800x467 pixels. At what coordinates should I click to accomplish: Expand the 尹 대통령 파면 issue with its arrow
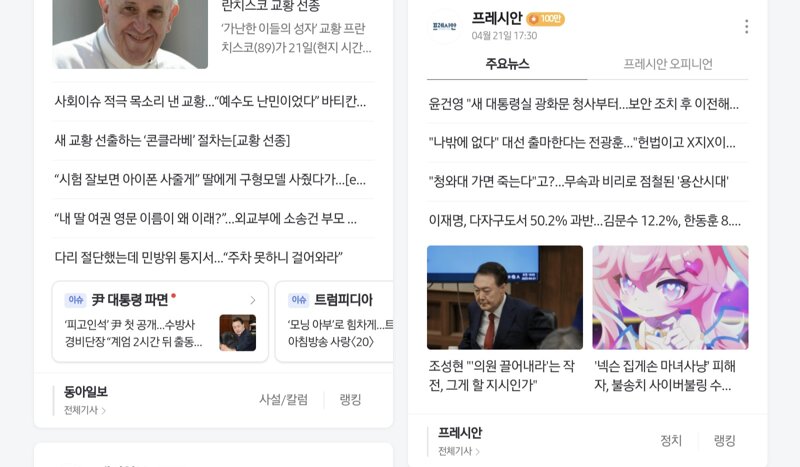coord(253,300)
